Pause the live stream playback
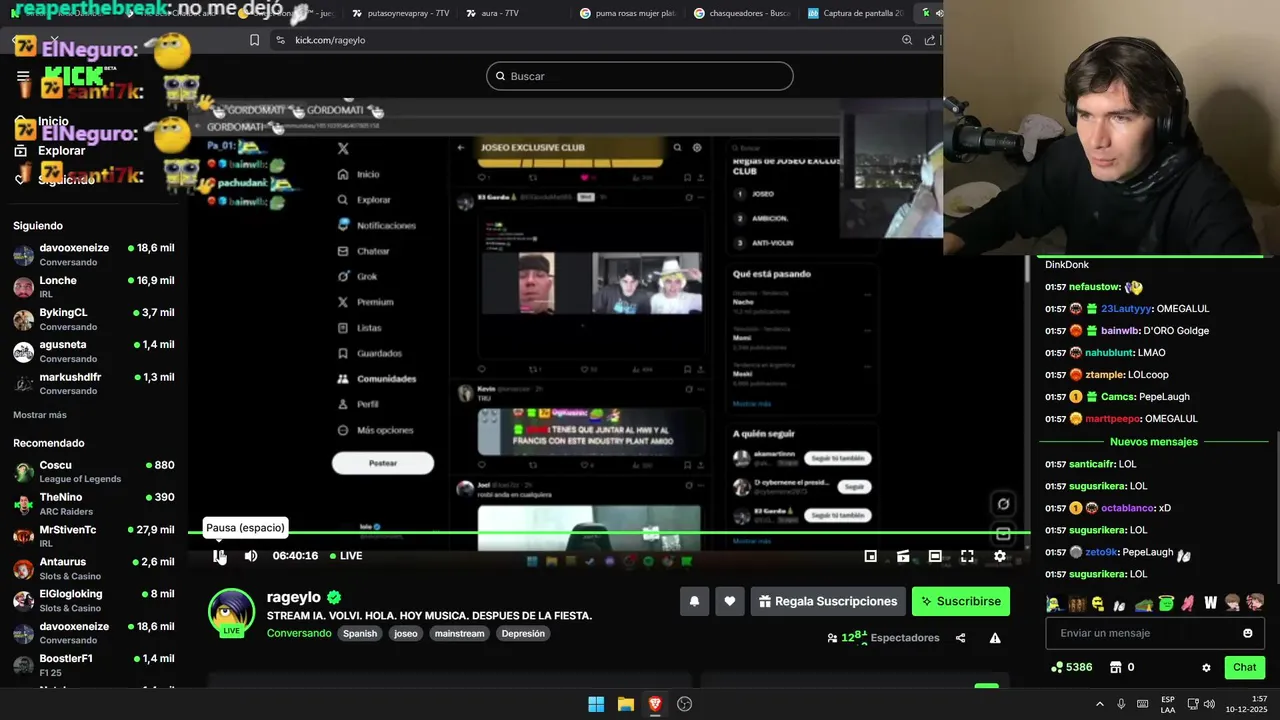 [x=219, y=556]
